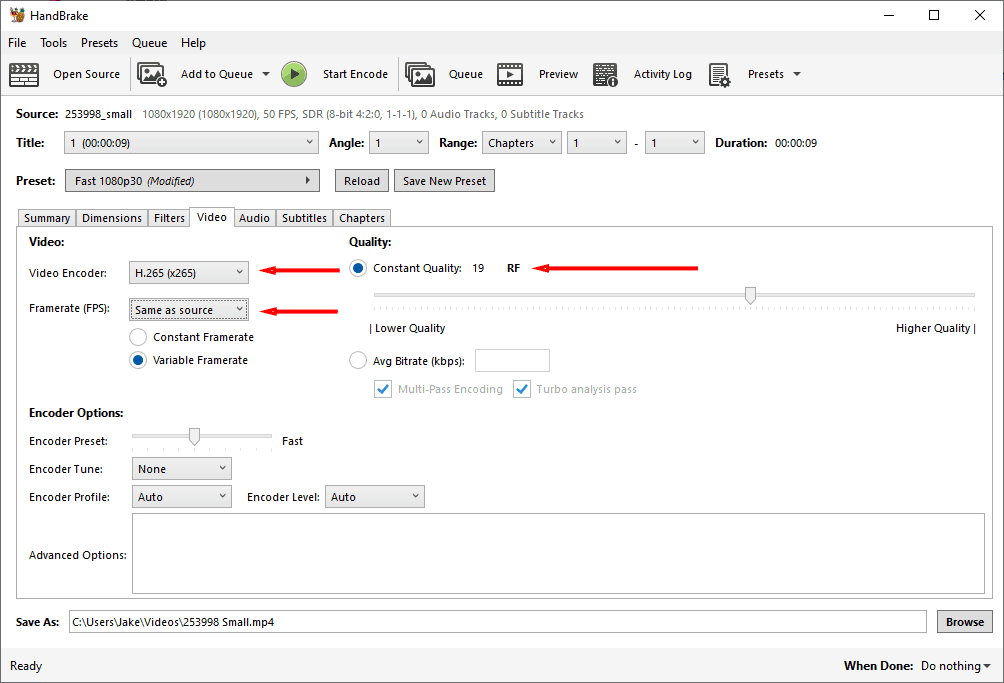Click the Preview filmstrip icon
The width and height of the screenshot is (1004, 683).
(510, 74)
